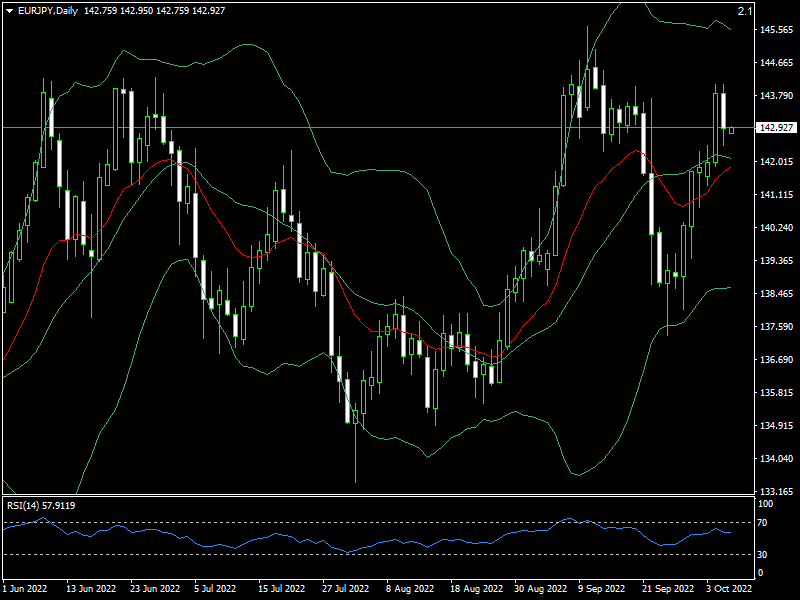Image resolution: width=800 pixels, height=600 pixels.
Task: Select the RSI 100 scale label
Action: point(766,504)
